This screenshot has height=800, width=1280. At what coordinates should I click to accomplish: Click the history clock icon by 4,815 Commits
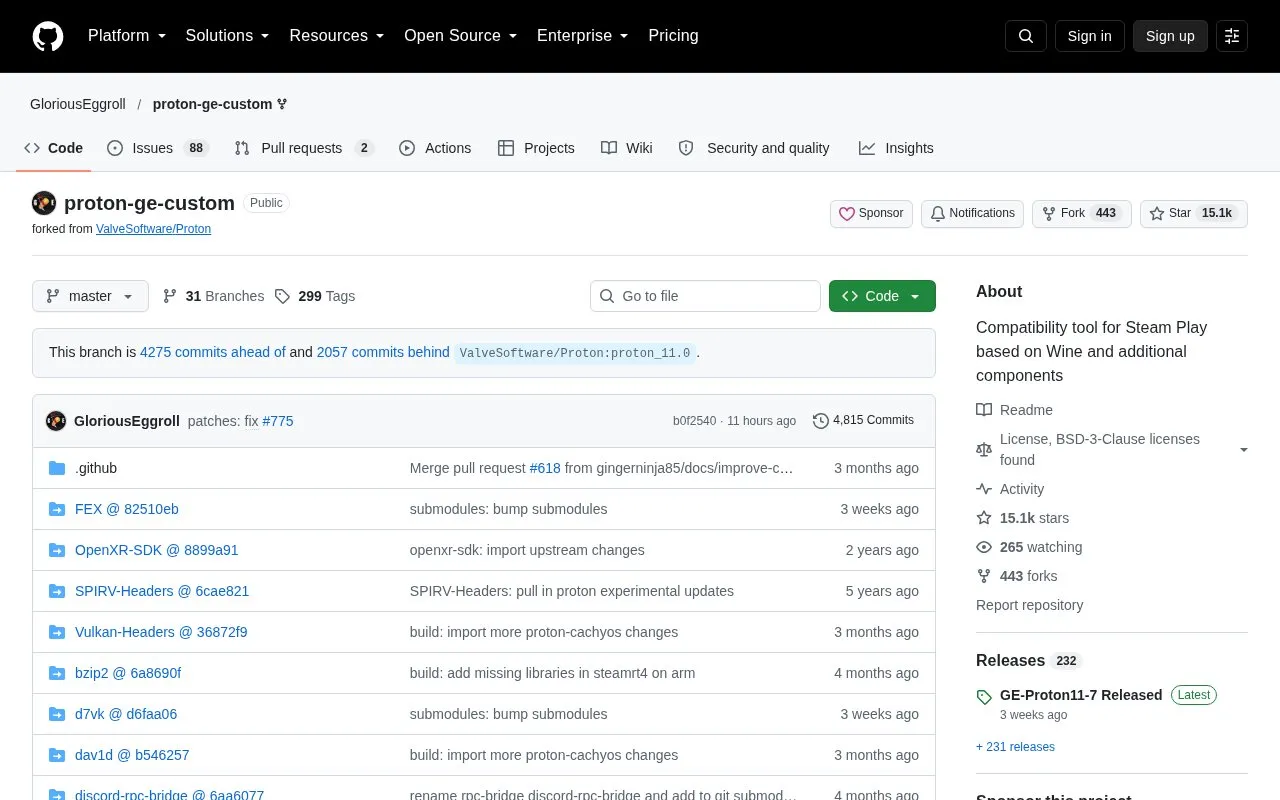coord(821,421)
